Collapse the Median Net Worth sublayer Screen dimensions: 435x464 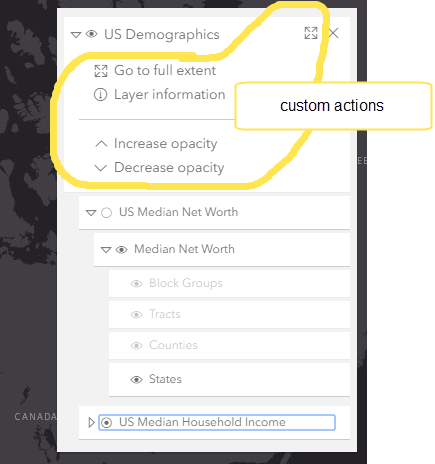(x=106, y=250)
